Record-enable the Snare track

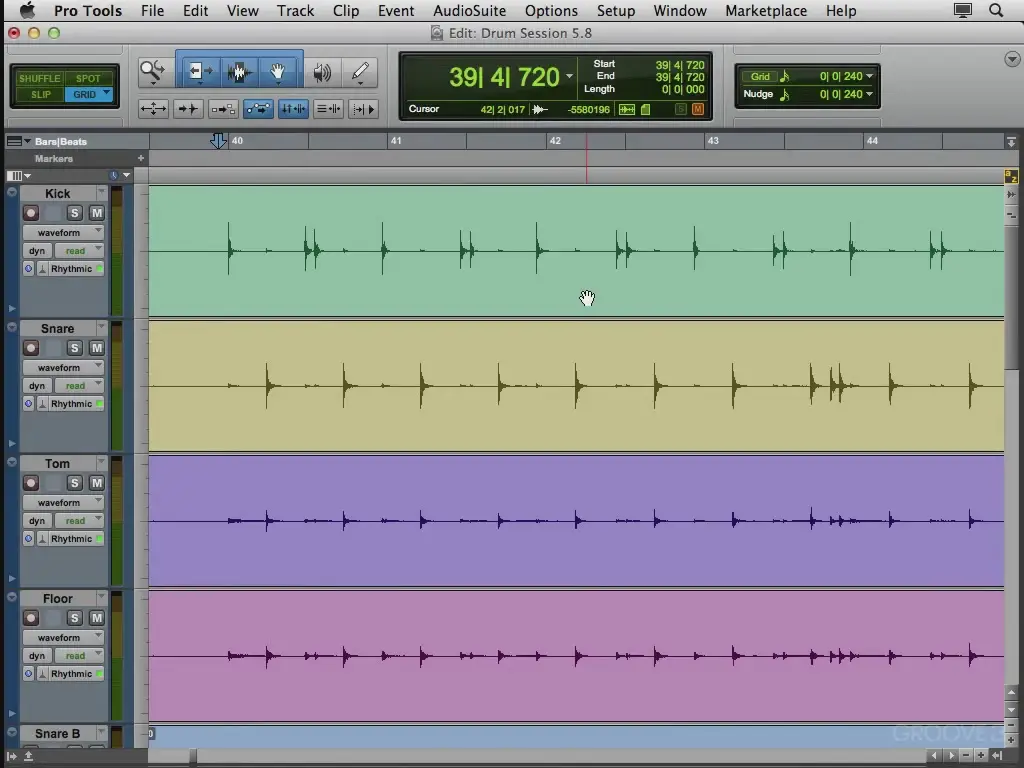[31, 348]
